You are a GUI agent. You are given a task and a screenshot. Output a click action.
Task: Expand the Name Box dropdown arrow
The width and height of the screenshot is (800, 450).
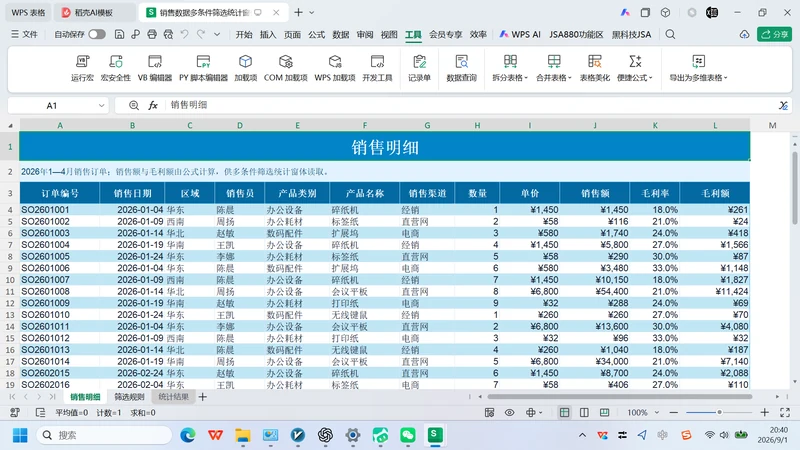[x=102, y=106]
